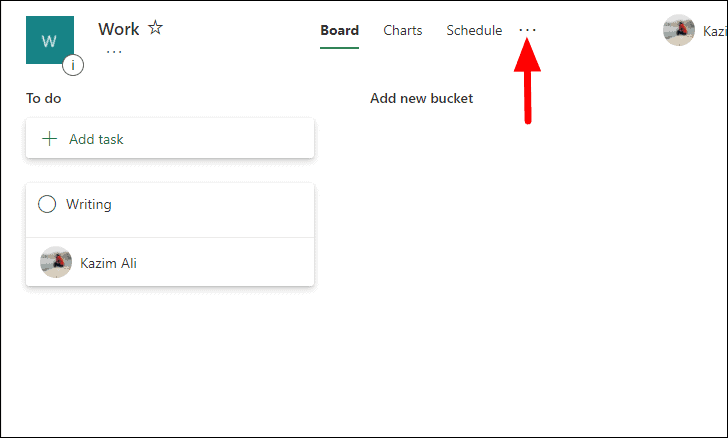Click the To do bucket title
The image size is (728, 438).
coord(44,98)
